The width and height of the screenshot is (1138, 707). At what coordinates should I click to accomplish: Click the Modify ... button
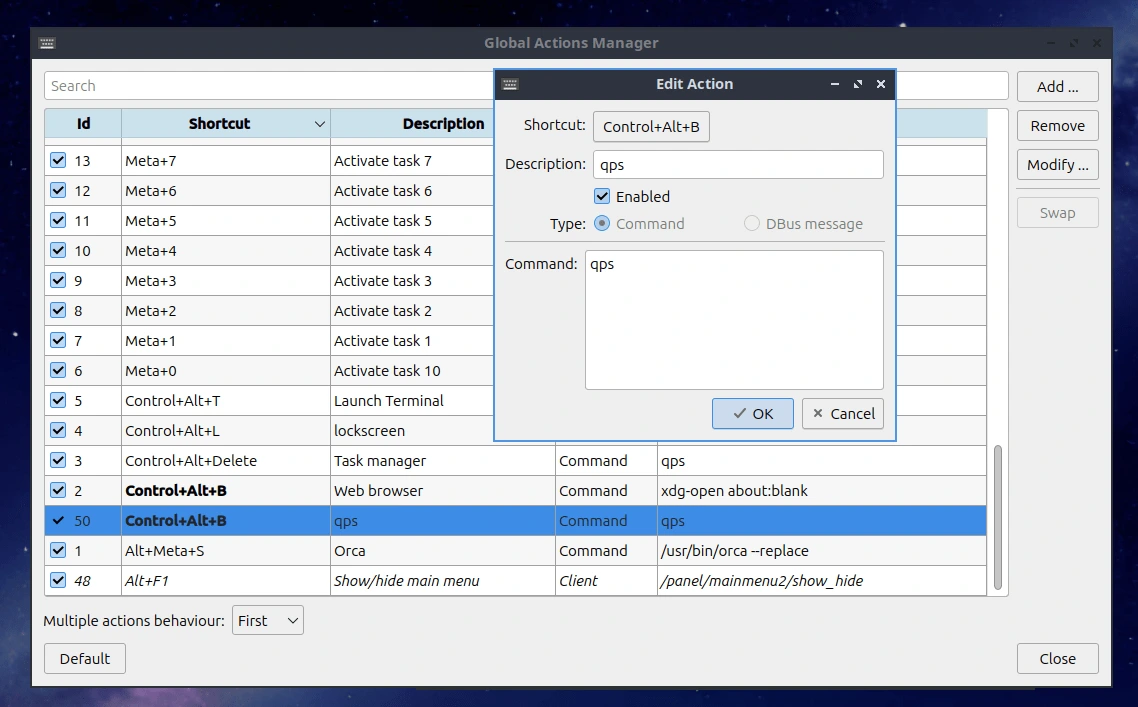(1057, 165)
